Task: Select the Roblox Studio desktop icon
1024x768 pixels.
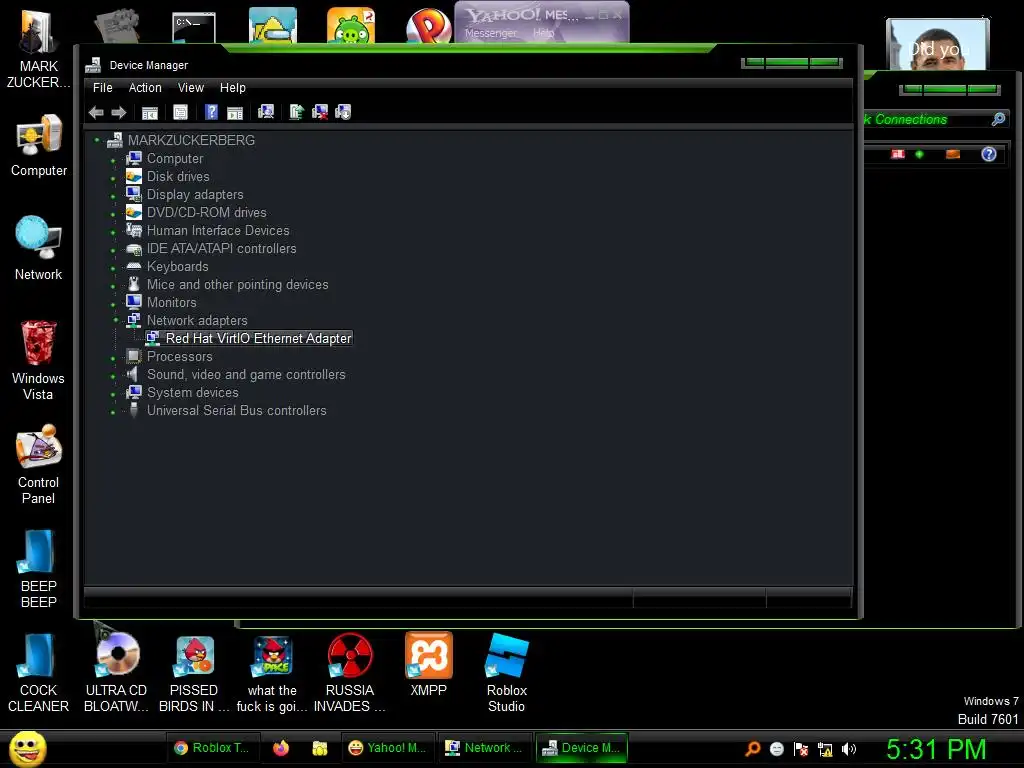Action: click(507, 673)
